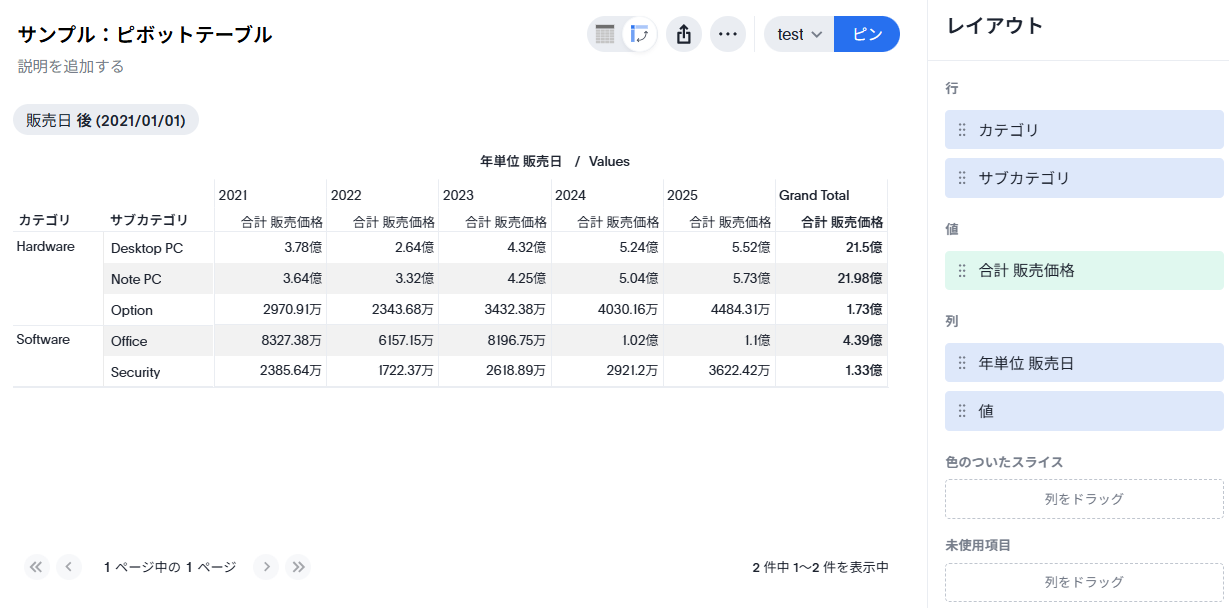The width and height of the screenshot is (1229, 608).
Task: Click drag handle of カテゴリ row field
Action: click(962, 130)
